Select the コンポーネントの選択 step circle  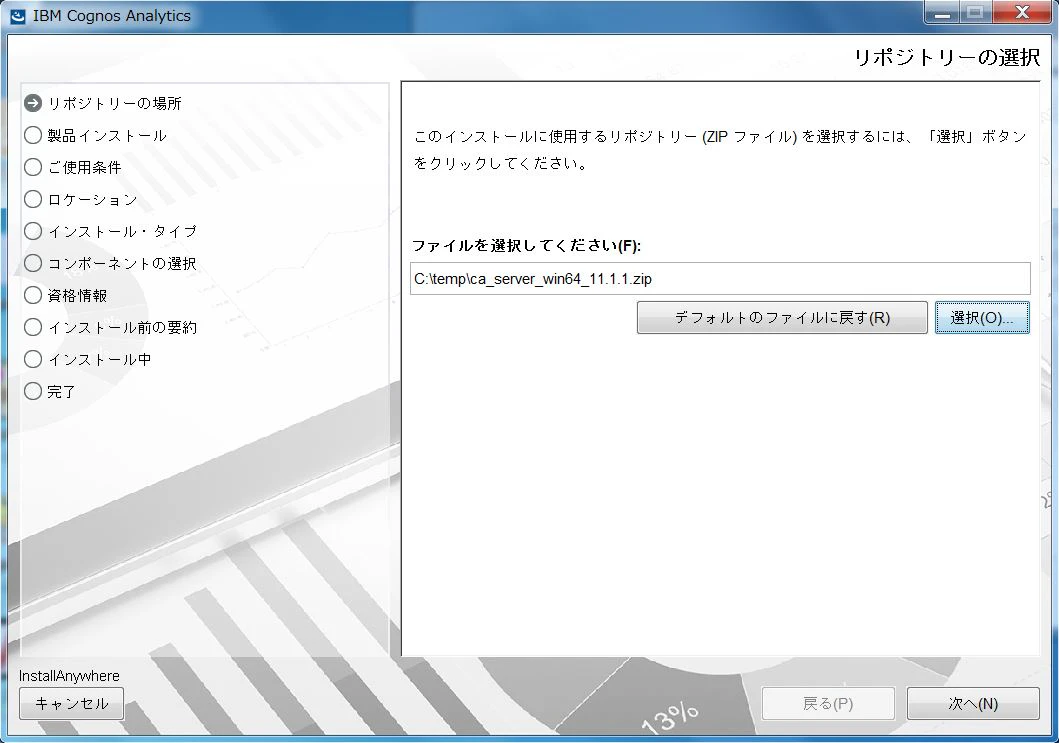(33, 263)
